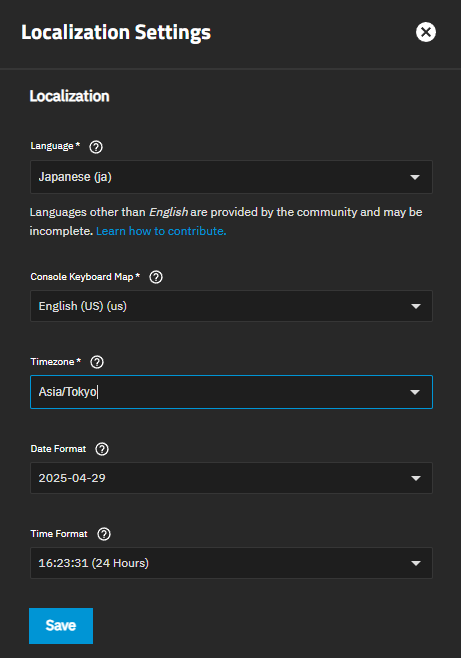461x658 pixels.
Task: Click the Localization section heading
Action: pos(70,96)
